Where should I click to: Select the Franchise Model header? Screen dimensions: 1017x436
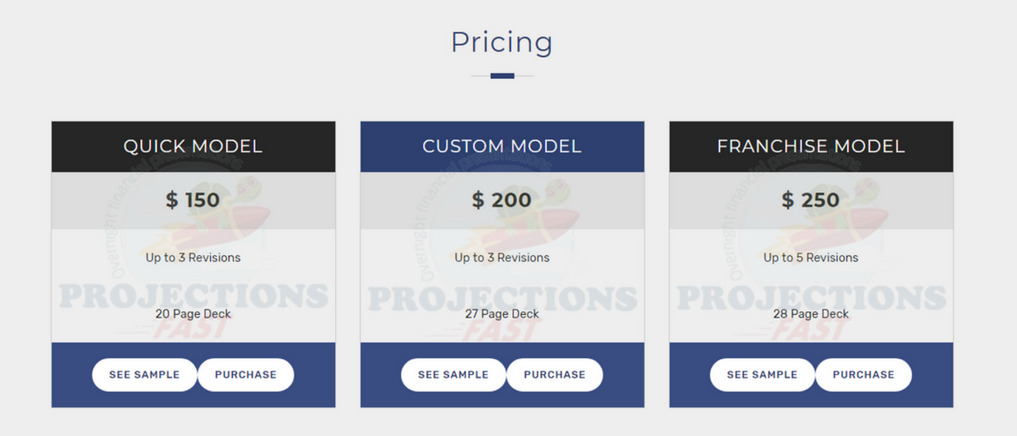pos(811,147)
